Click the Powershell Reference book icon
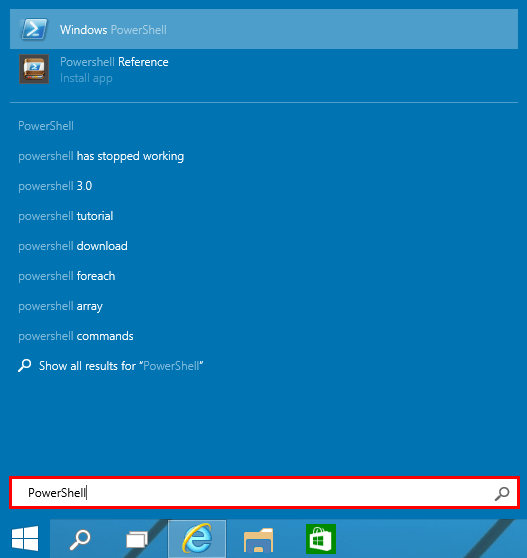 pos(34,69)
